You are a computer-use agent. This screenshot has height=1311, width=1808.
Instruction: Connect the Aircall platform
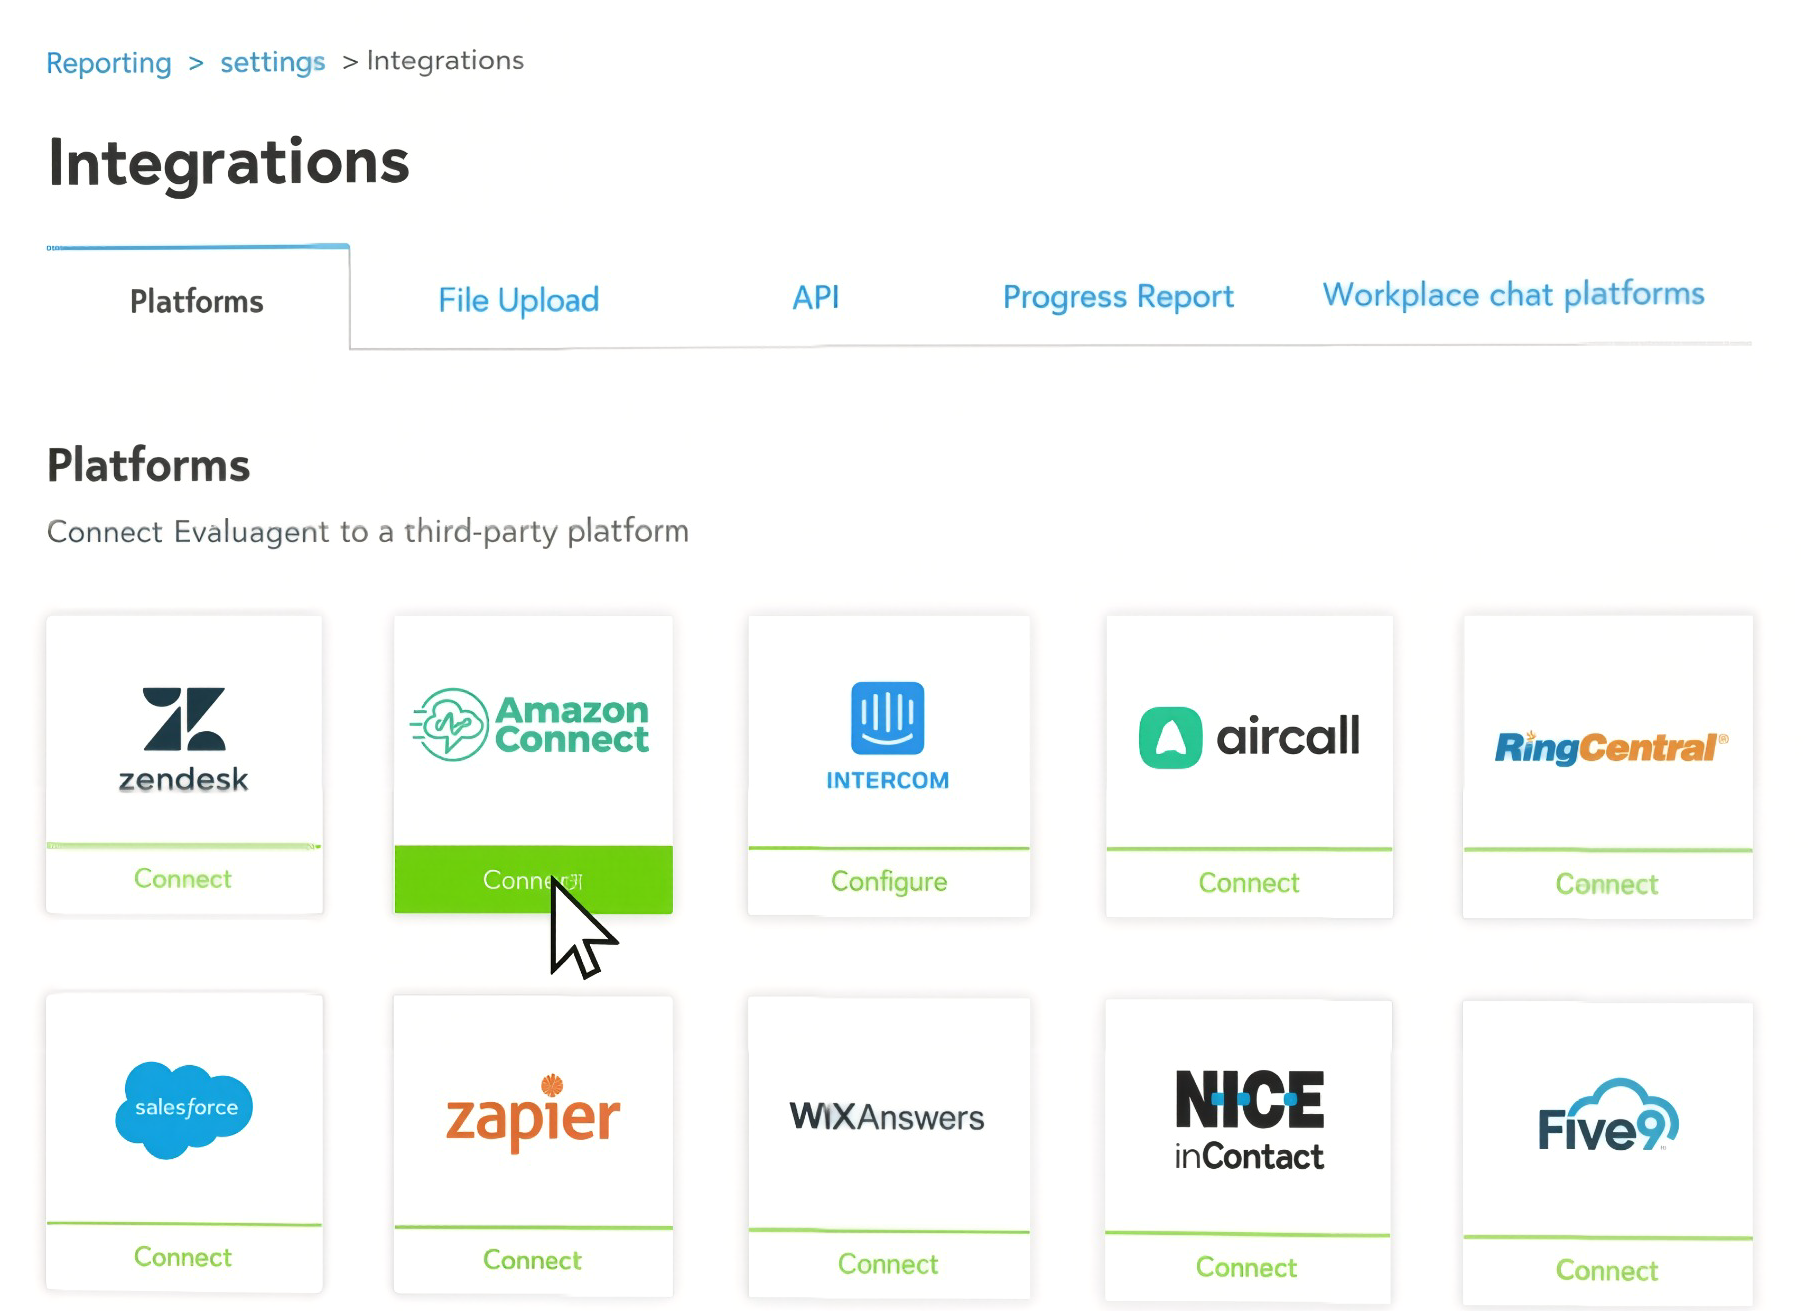[x=1249, y=883]
